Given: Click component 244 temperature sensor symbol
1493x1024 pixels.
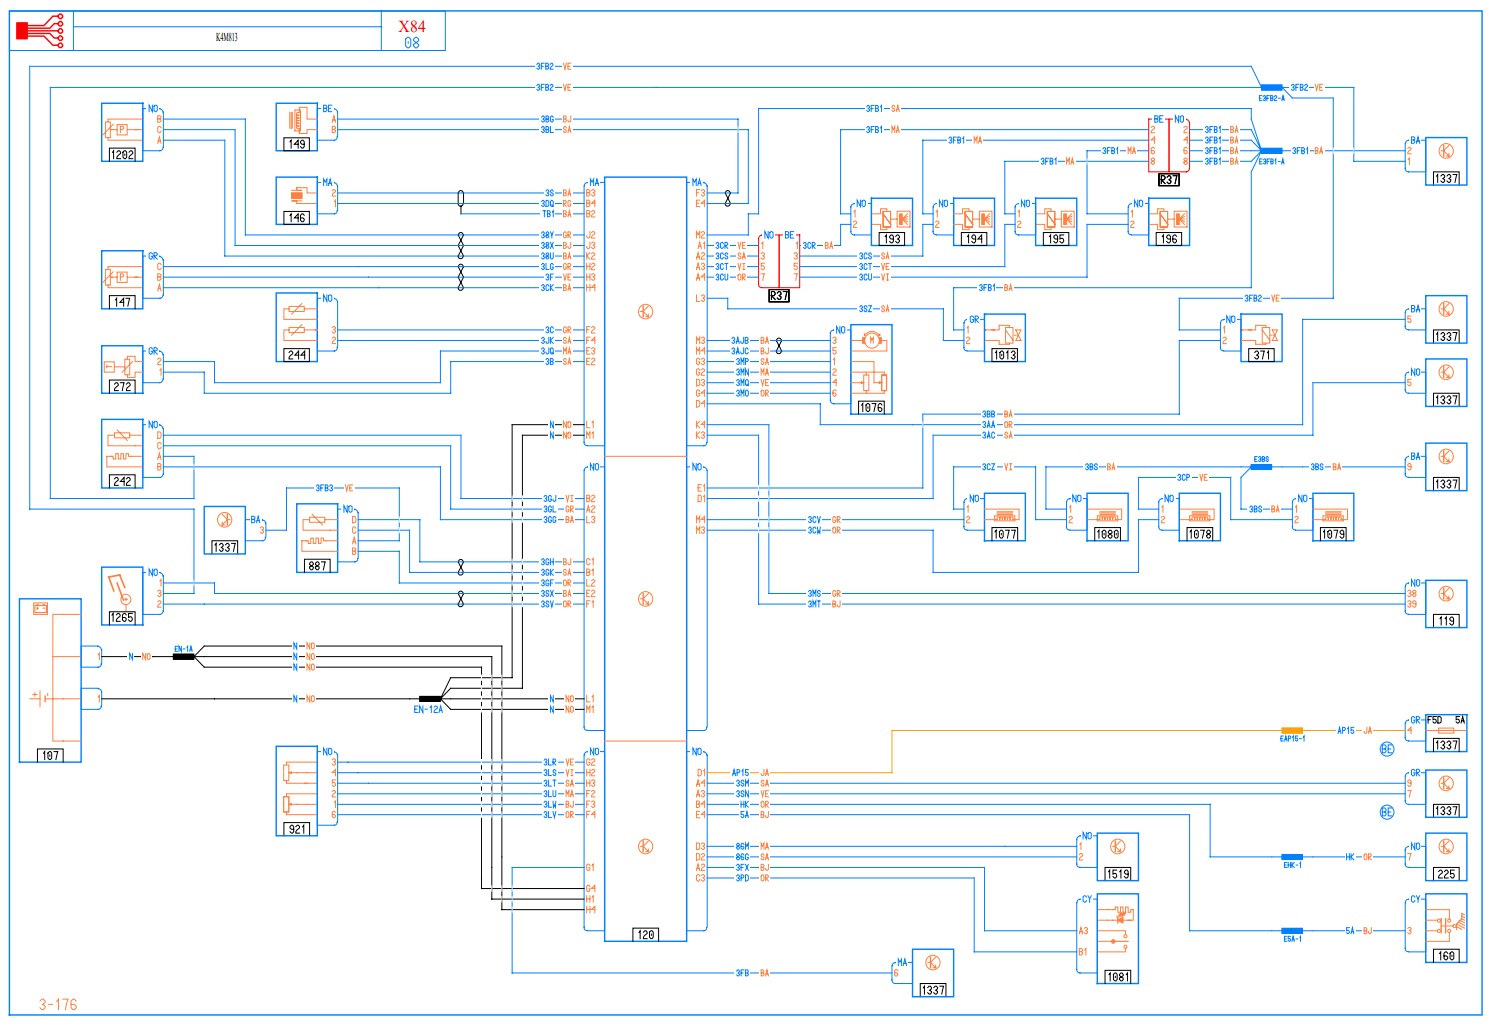Looking at the screenshot, I should (x=297, y=327).
